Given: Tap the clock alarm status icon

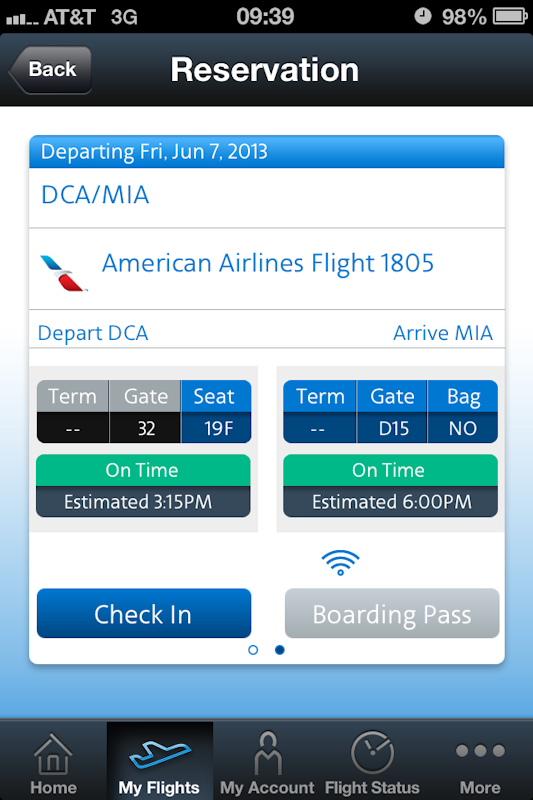Looking at the screenshot, I should point(422,16).
